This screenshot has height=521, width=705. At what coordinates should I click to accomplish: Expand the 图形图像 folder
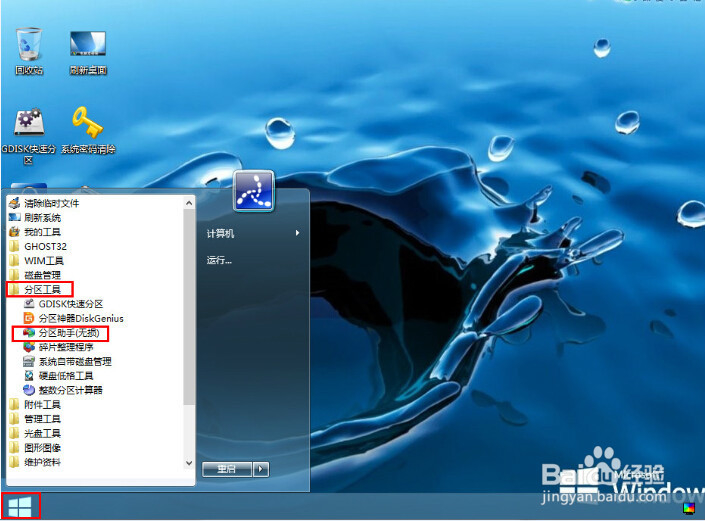[x=35, y=448]
